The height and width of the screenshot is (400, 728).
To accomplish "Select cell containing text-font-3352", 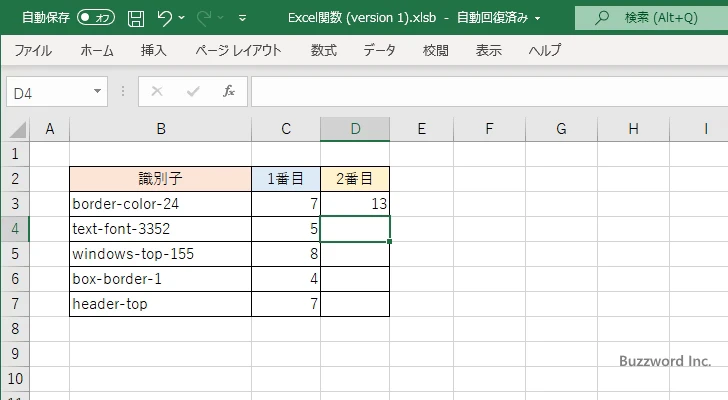I will (161, 229).
